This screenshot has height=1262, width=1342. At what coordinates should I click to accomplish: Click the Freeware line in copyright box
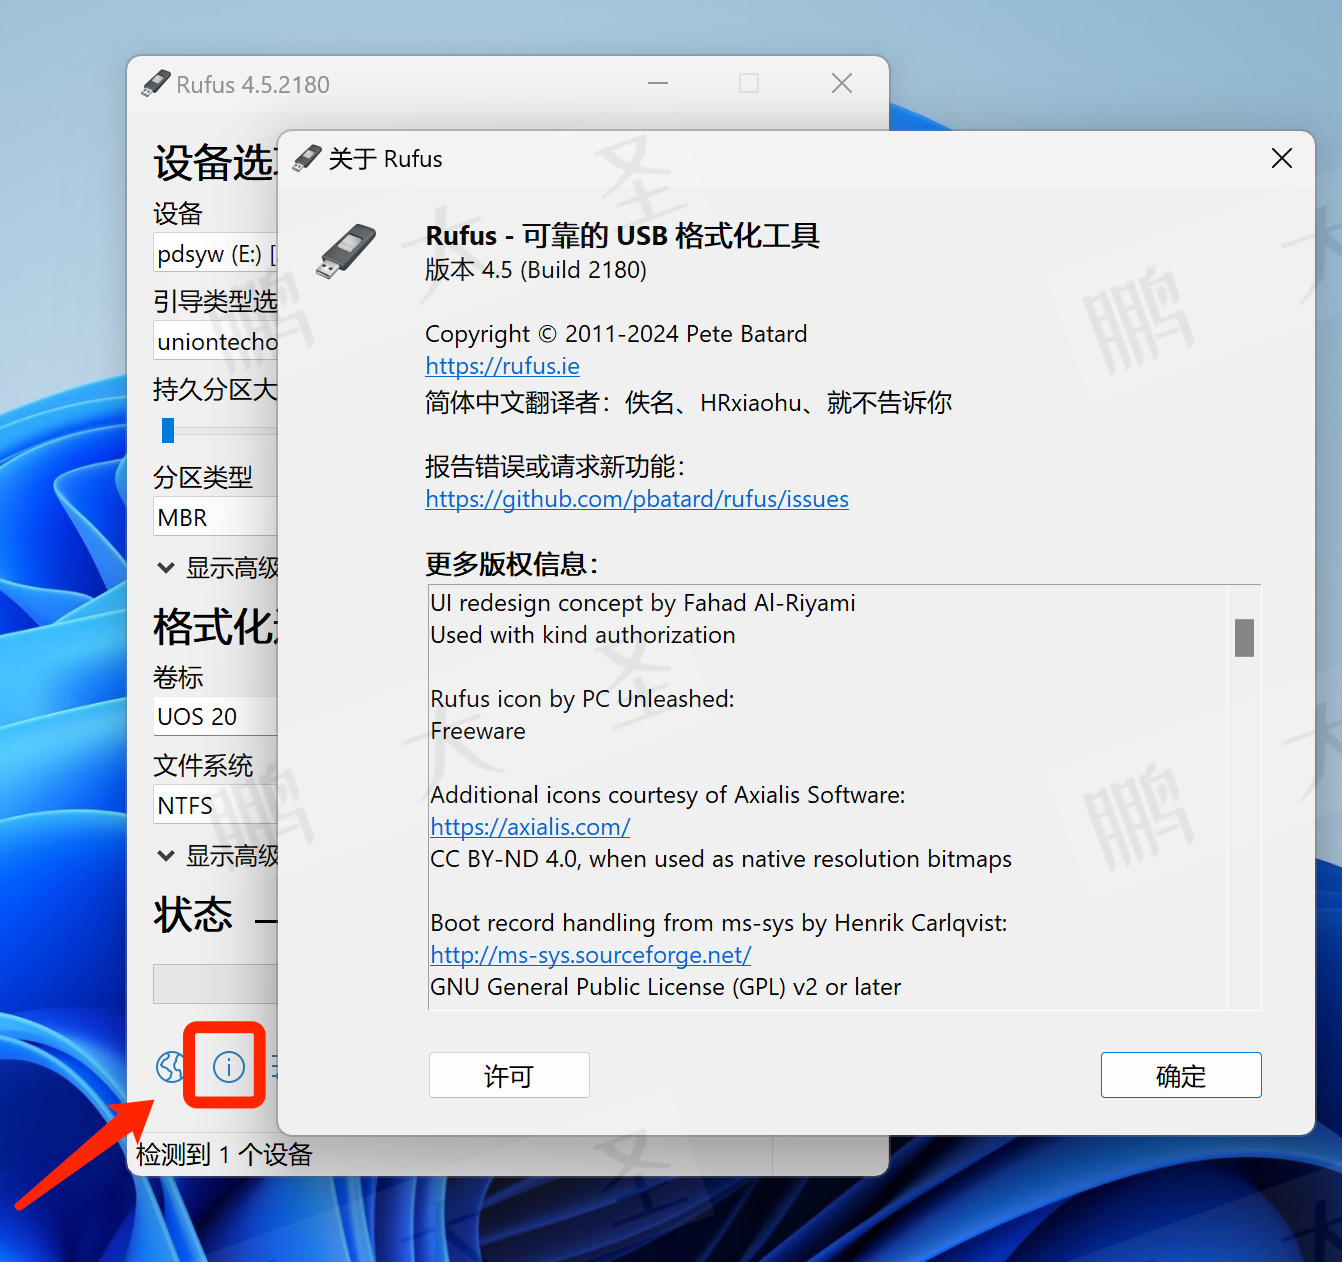click(478, 731)
